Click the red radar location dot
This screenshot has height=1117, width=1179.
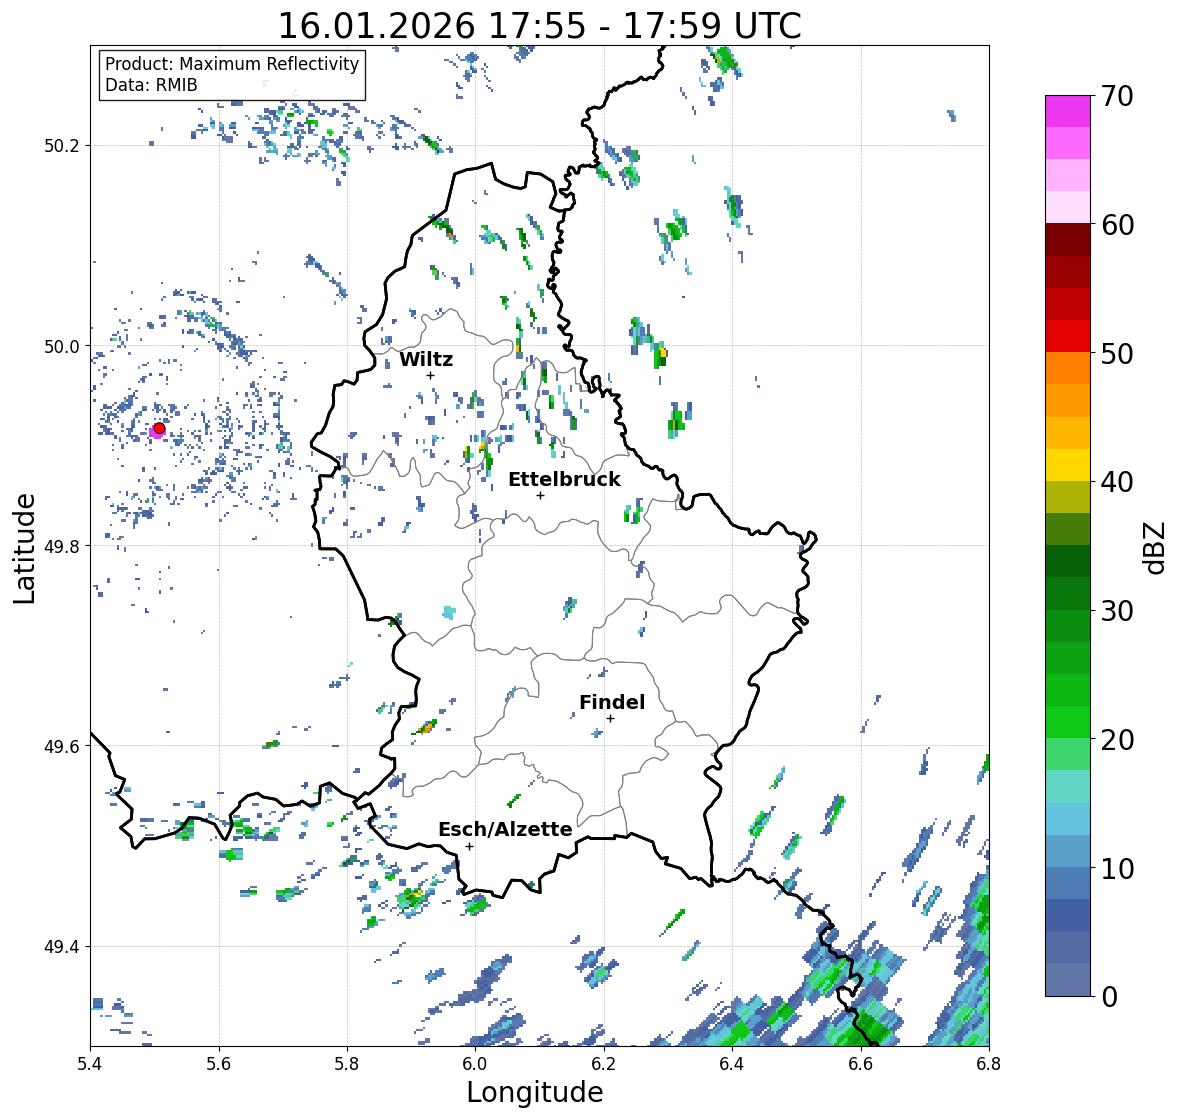(159, 428)
